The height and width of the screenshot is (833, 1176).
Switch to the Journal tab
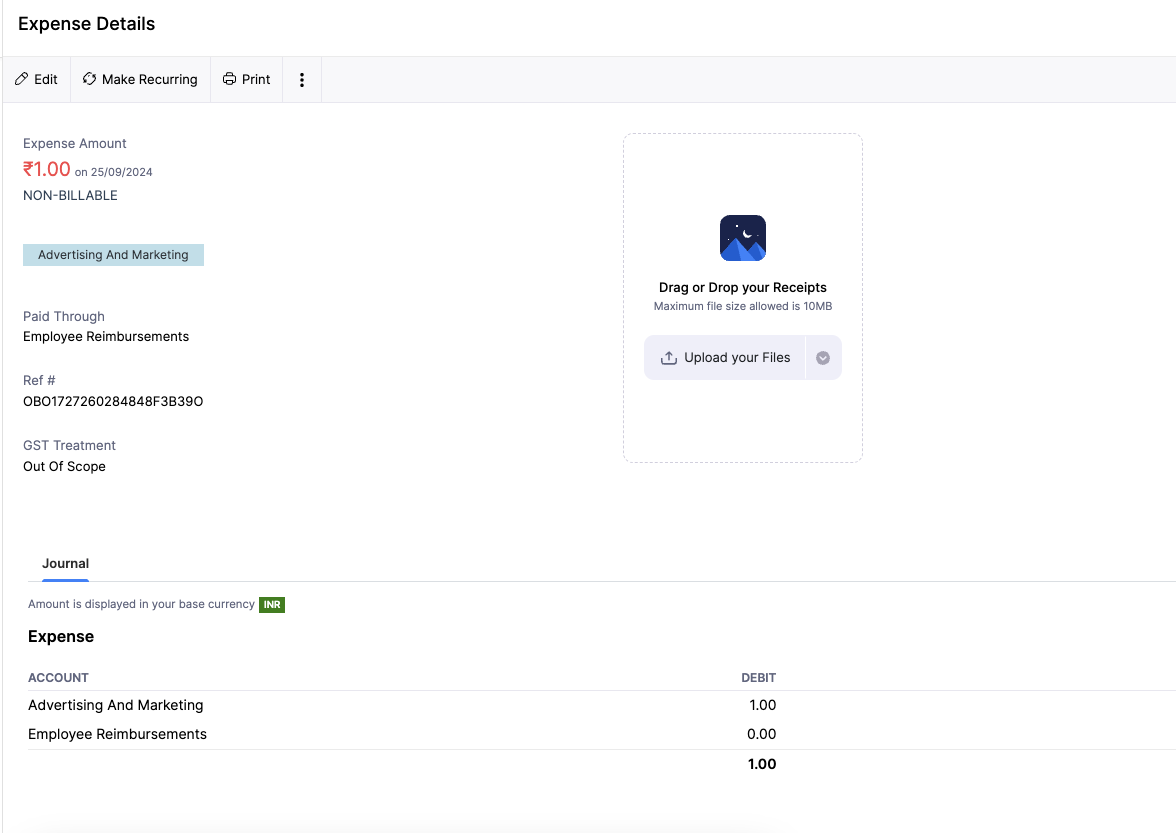[x=65, y=563]
